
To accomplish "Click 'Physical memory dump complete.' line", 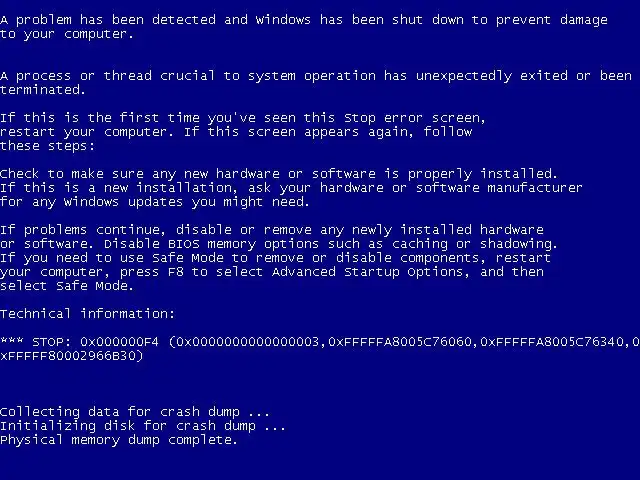I will click(119, 440).
